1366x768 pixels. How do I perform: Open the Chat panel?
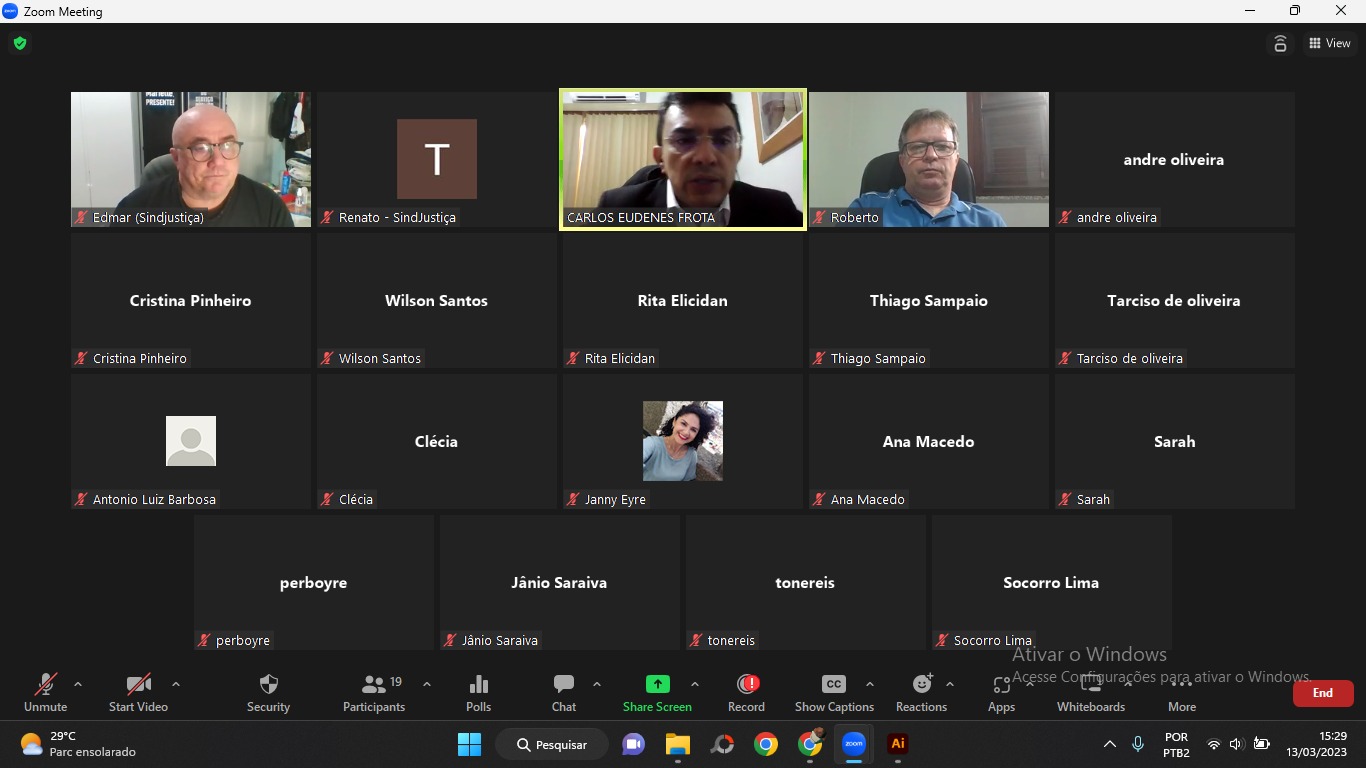pyautogui.click(x=564, y=692)
